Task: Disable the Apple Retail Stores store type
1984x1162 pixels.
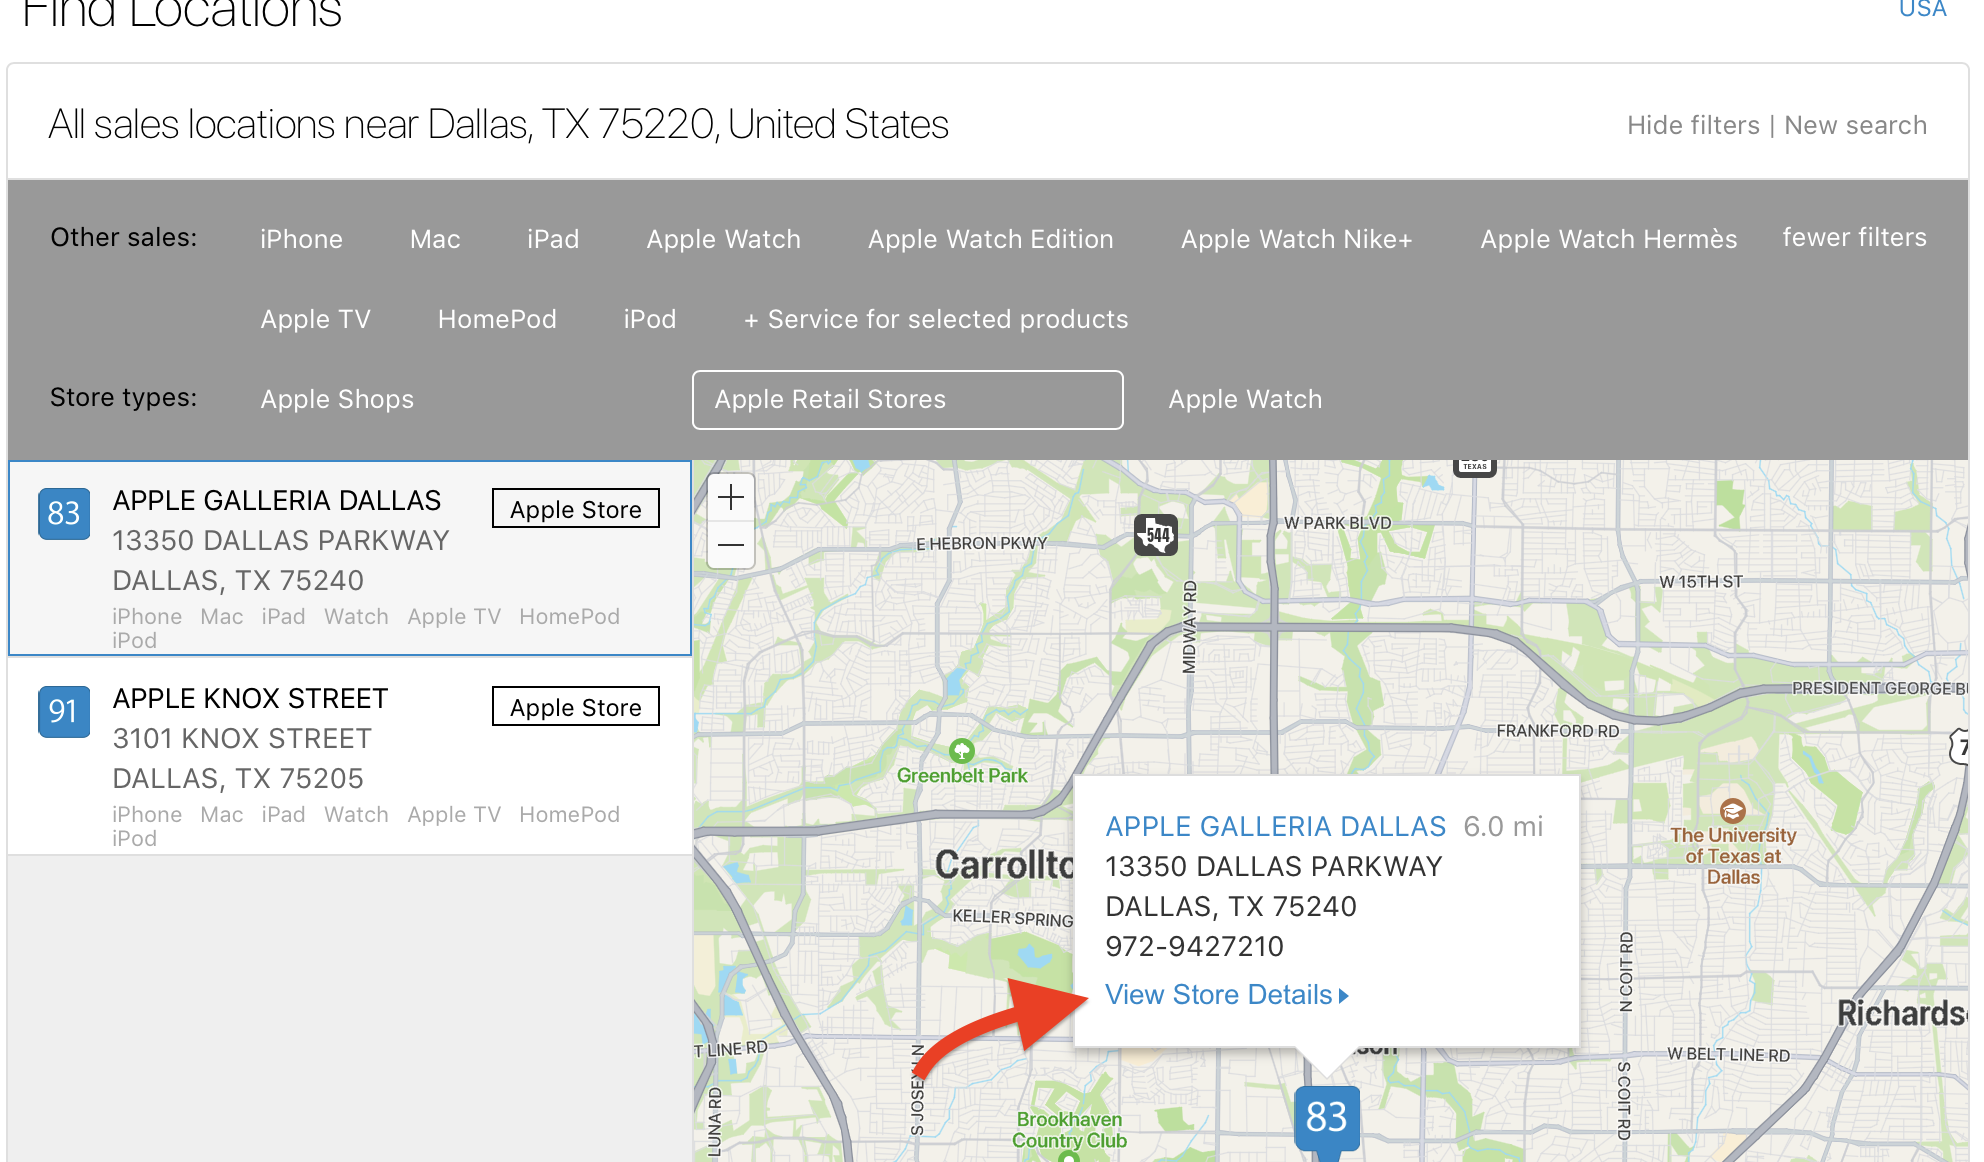Action: (x=907, y=400)
